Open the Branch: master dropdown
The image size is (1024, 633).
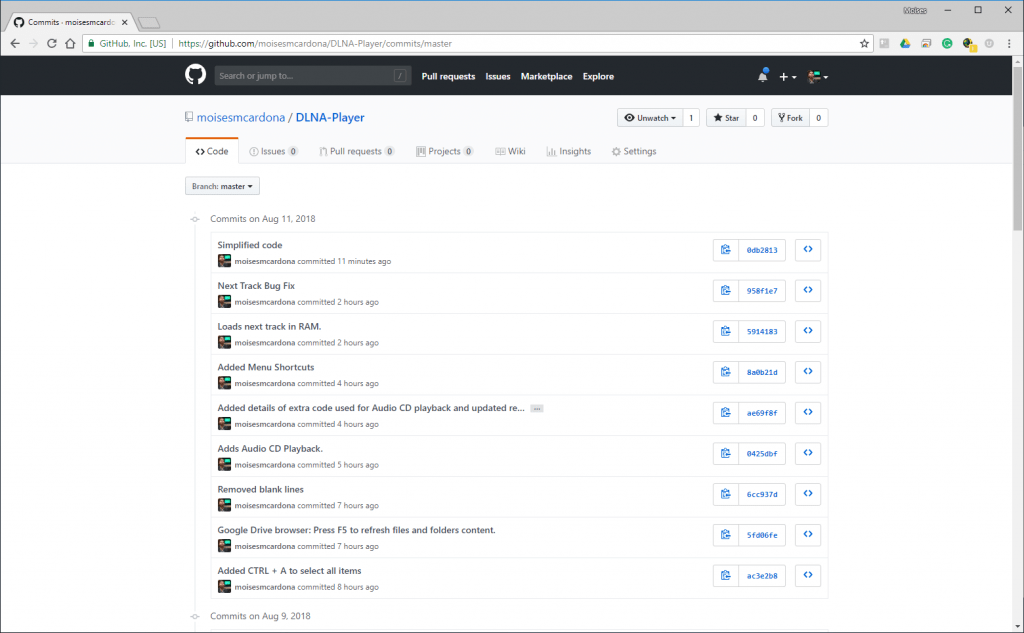click(x=222, y=186)
